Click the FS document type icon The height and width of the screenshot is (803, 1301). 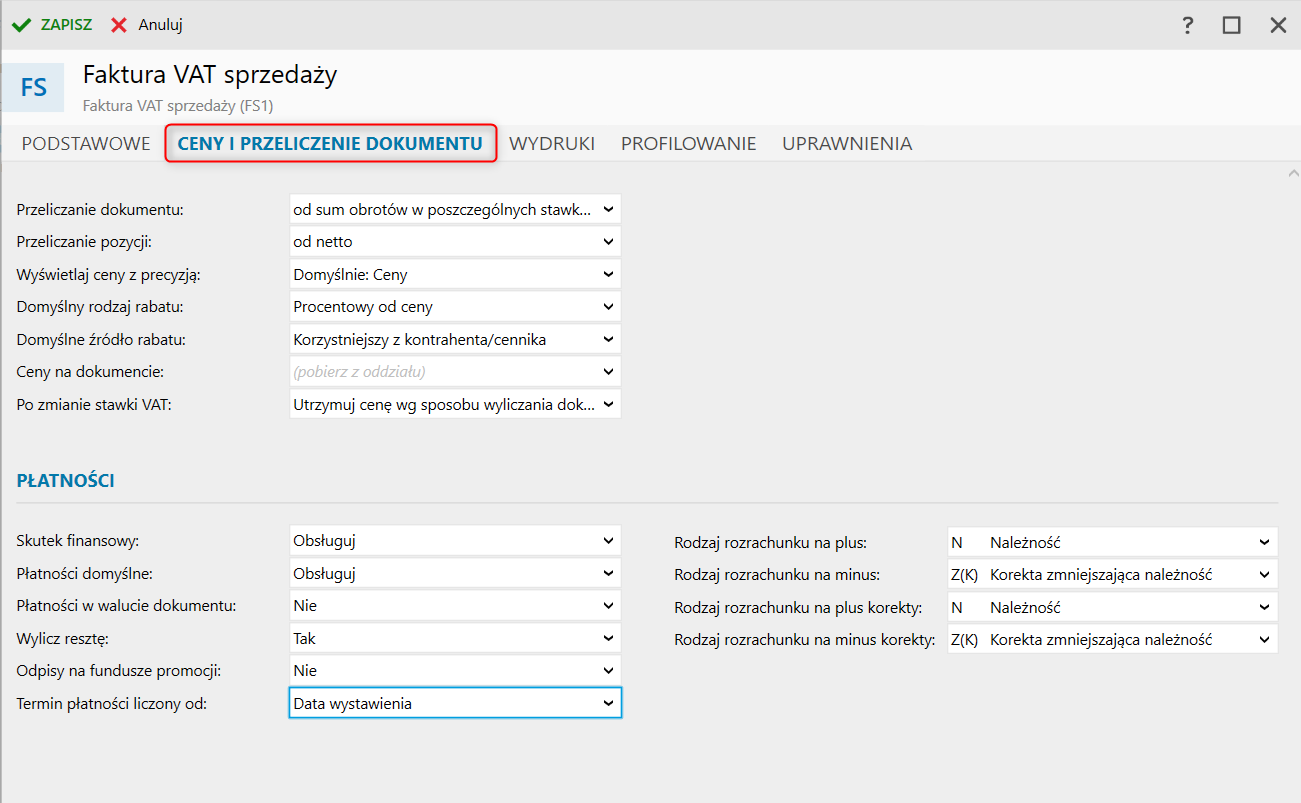34,87
